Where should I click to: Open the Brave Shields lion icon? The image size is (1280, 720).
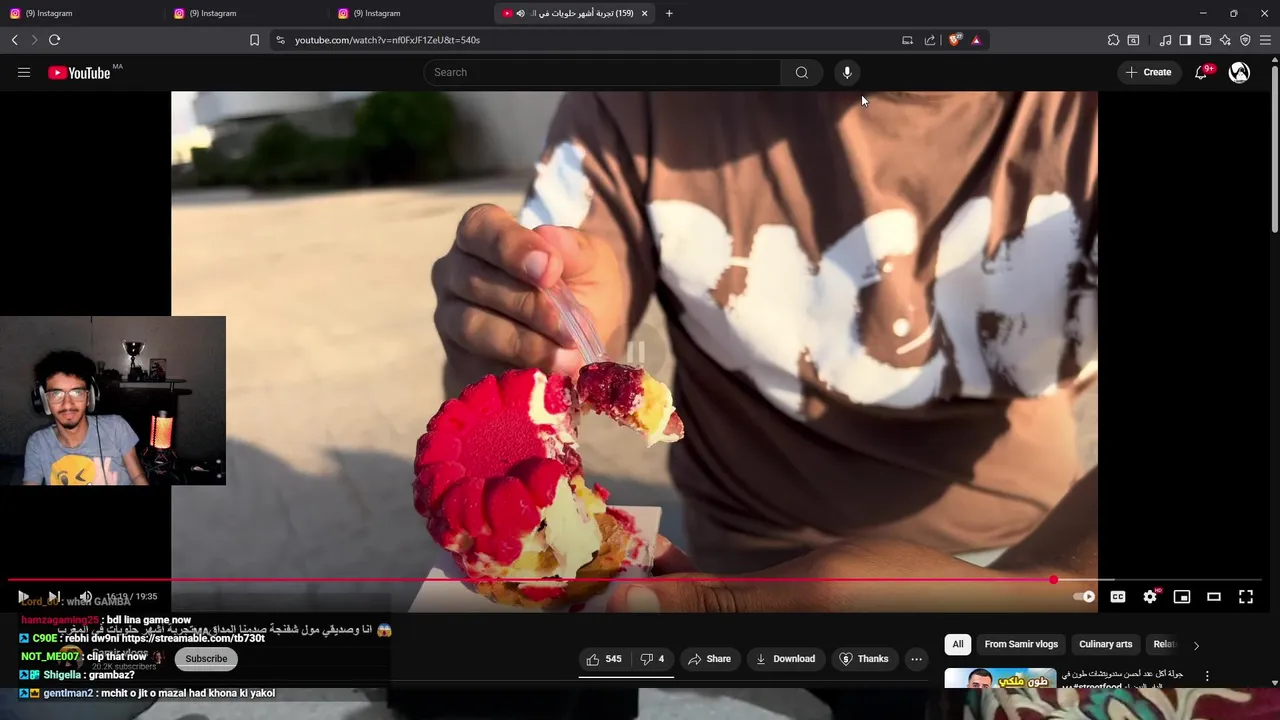tap(955, 40)
